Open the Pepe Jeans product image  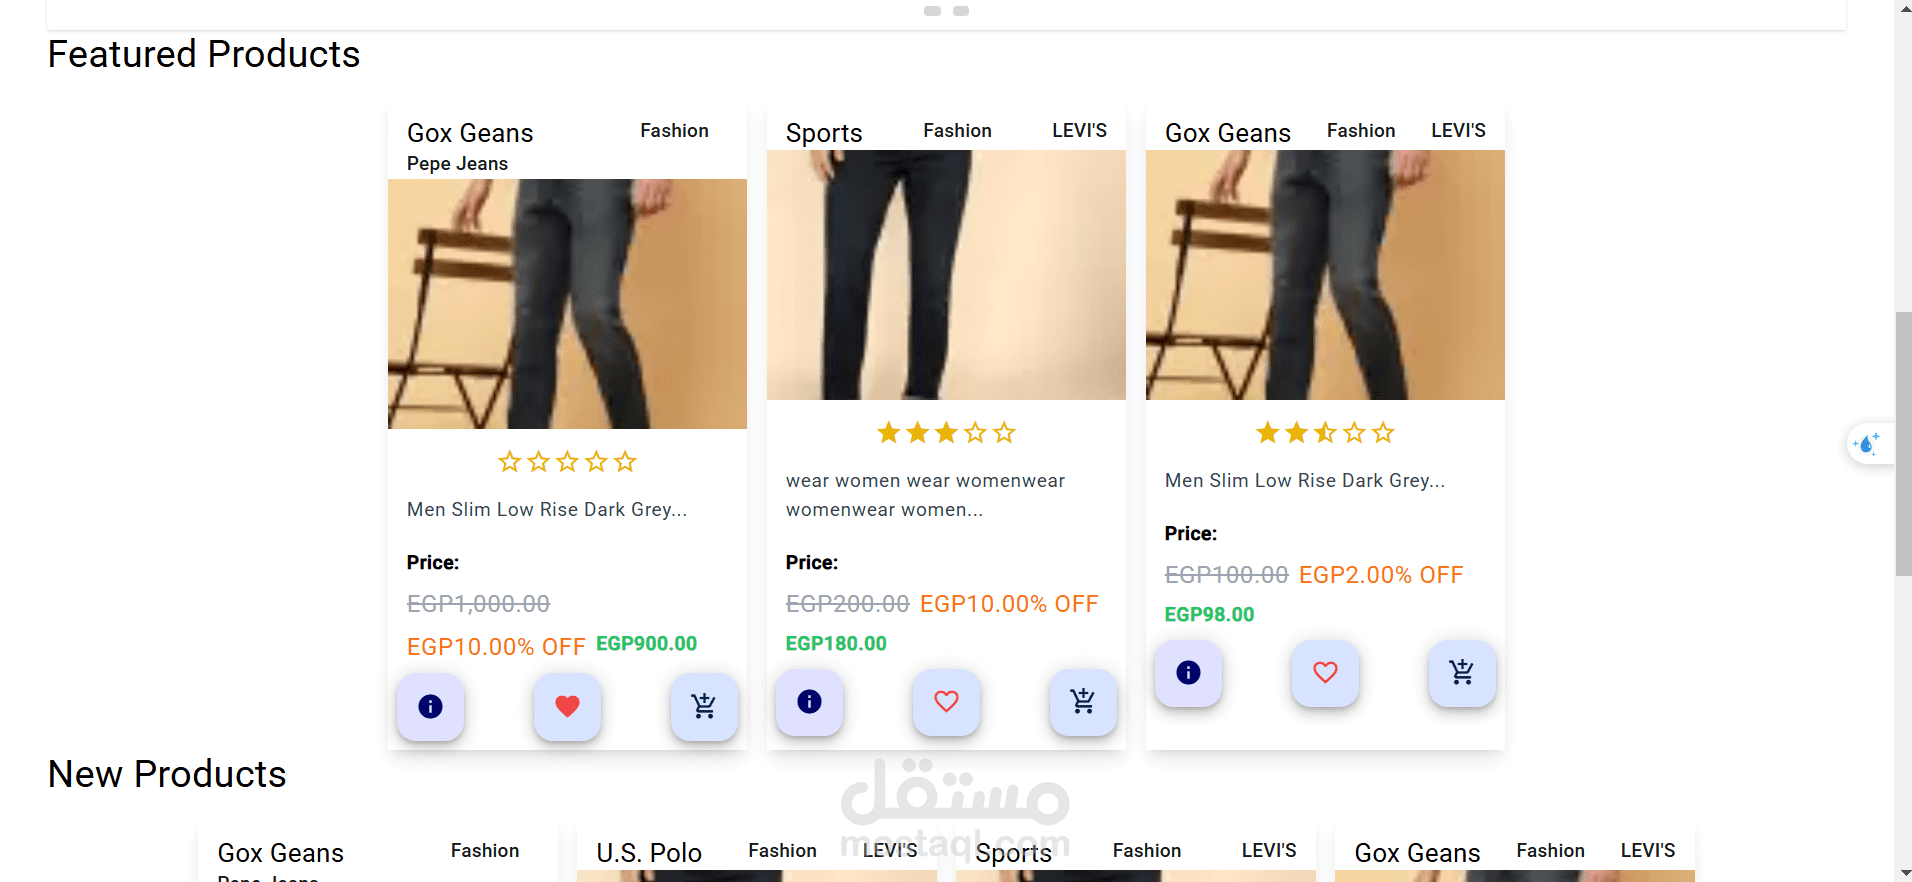click(567, 304)
